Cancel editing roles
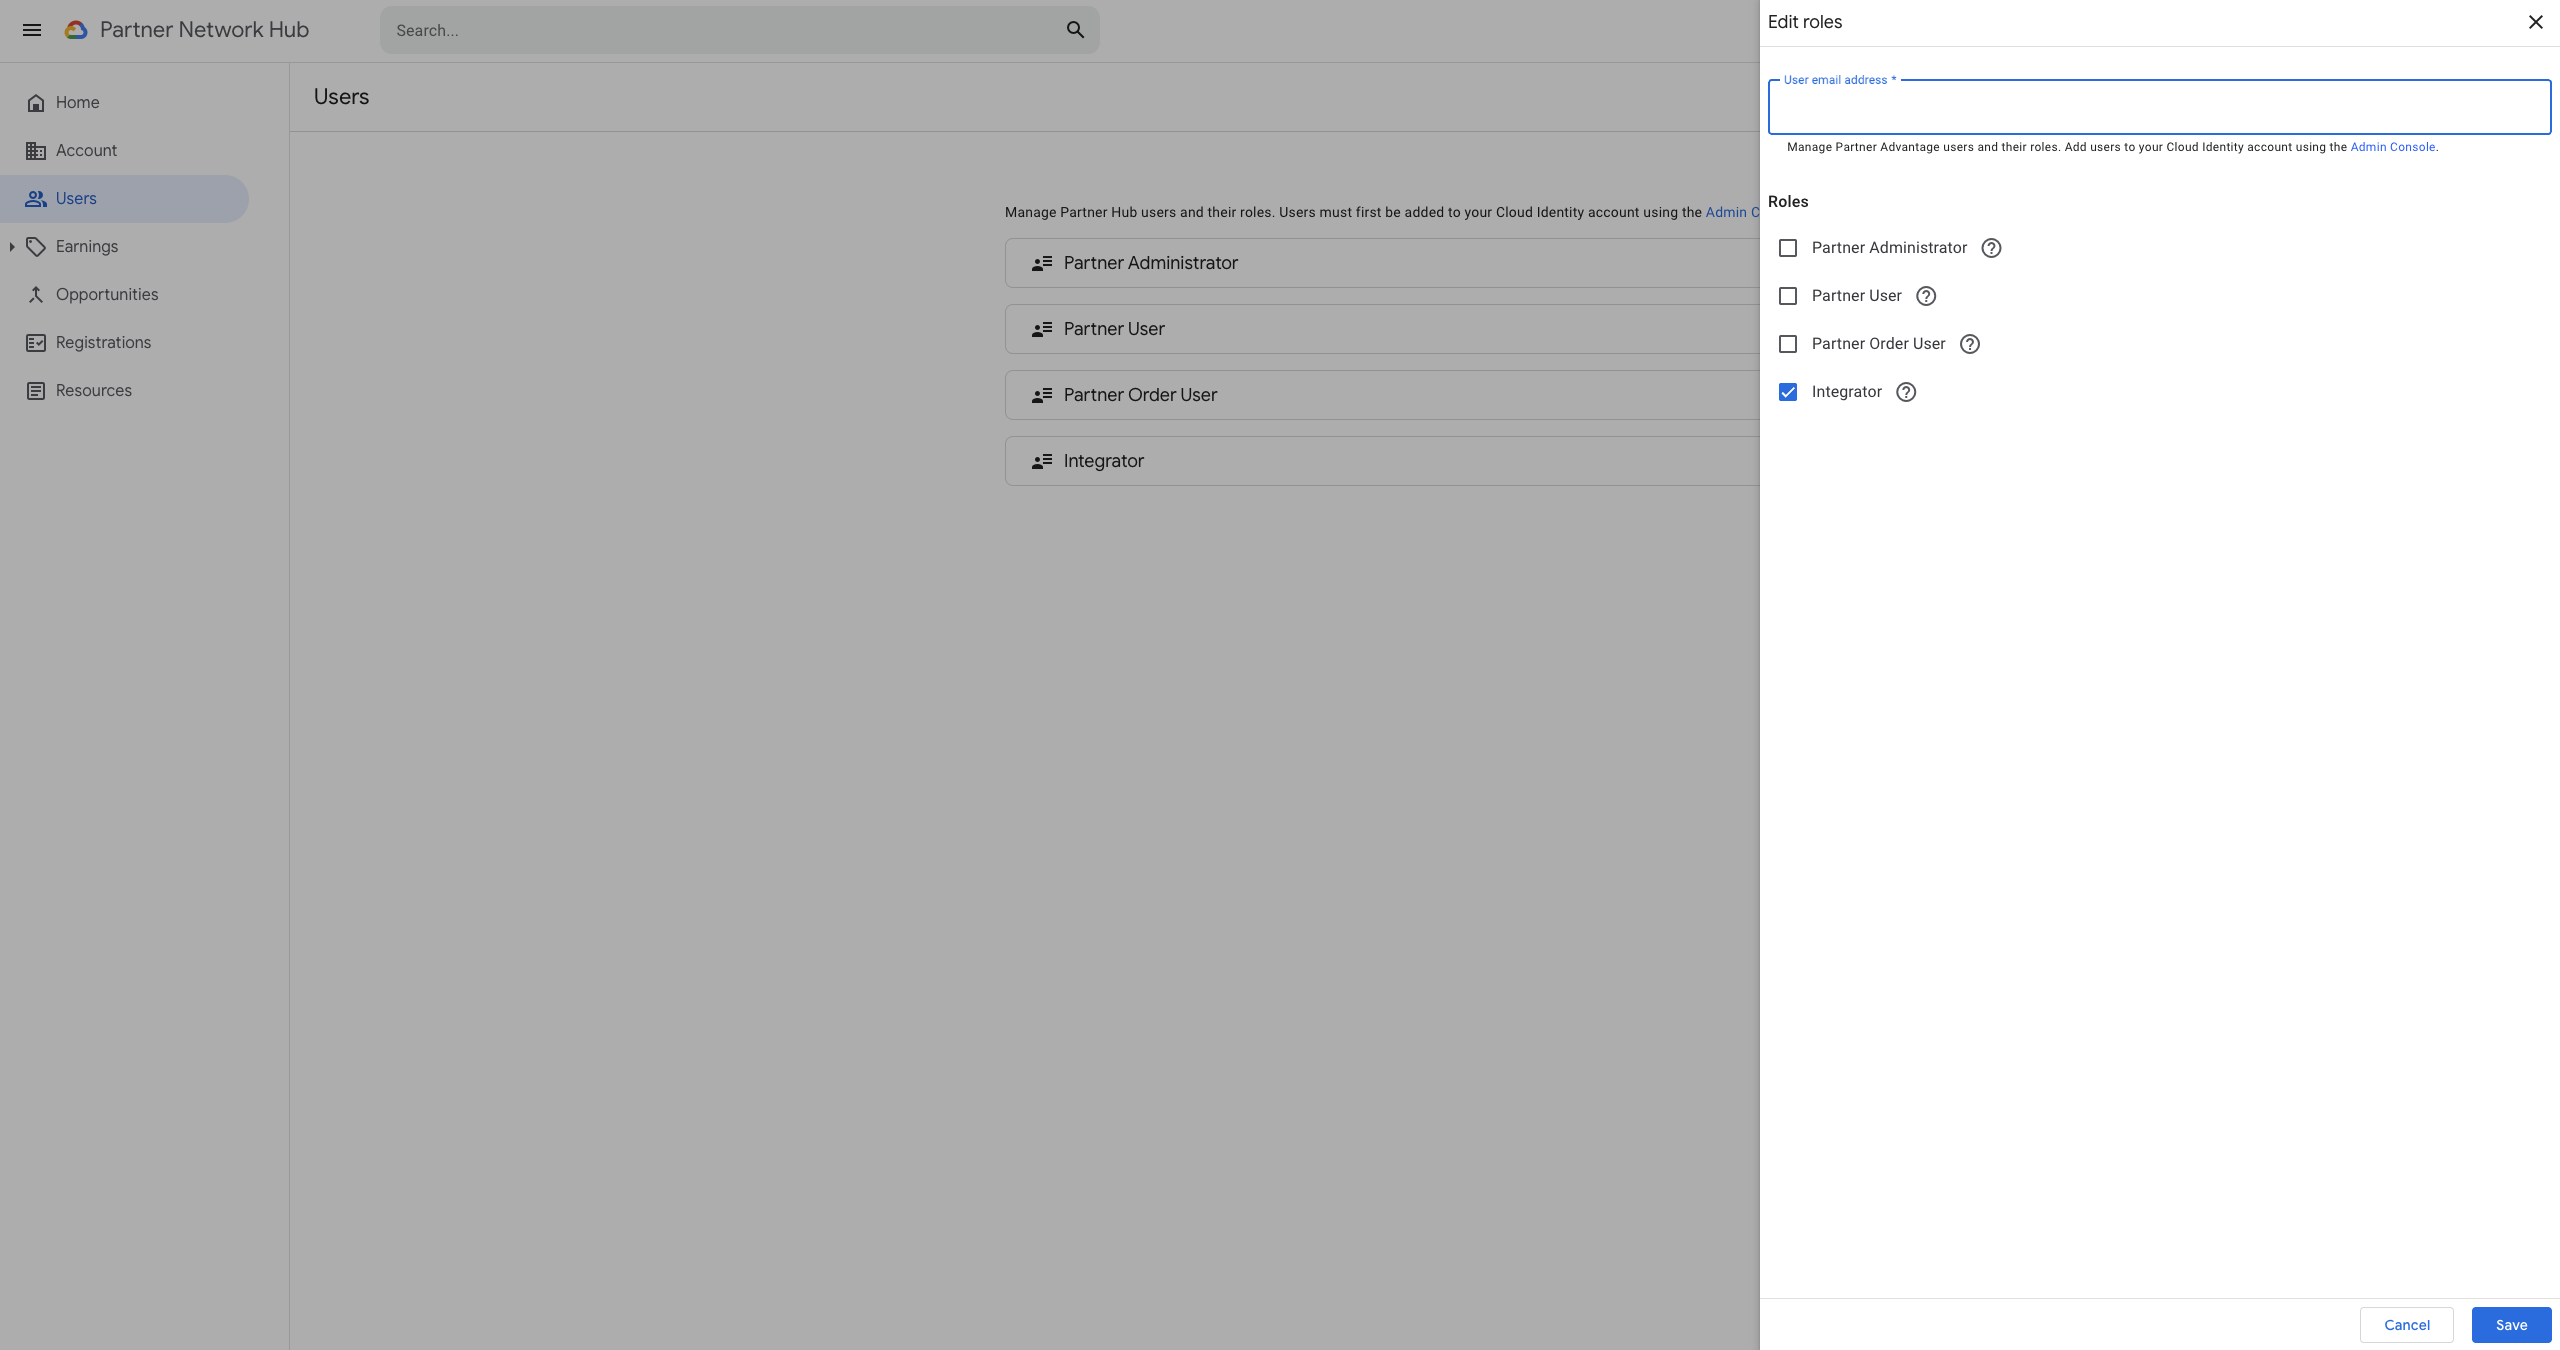2560x1350 pixels. [2406, 1325]
